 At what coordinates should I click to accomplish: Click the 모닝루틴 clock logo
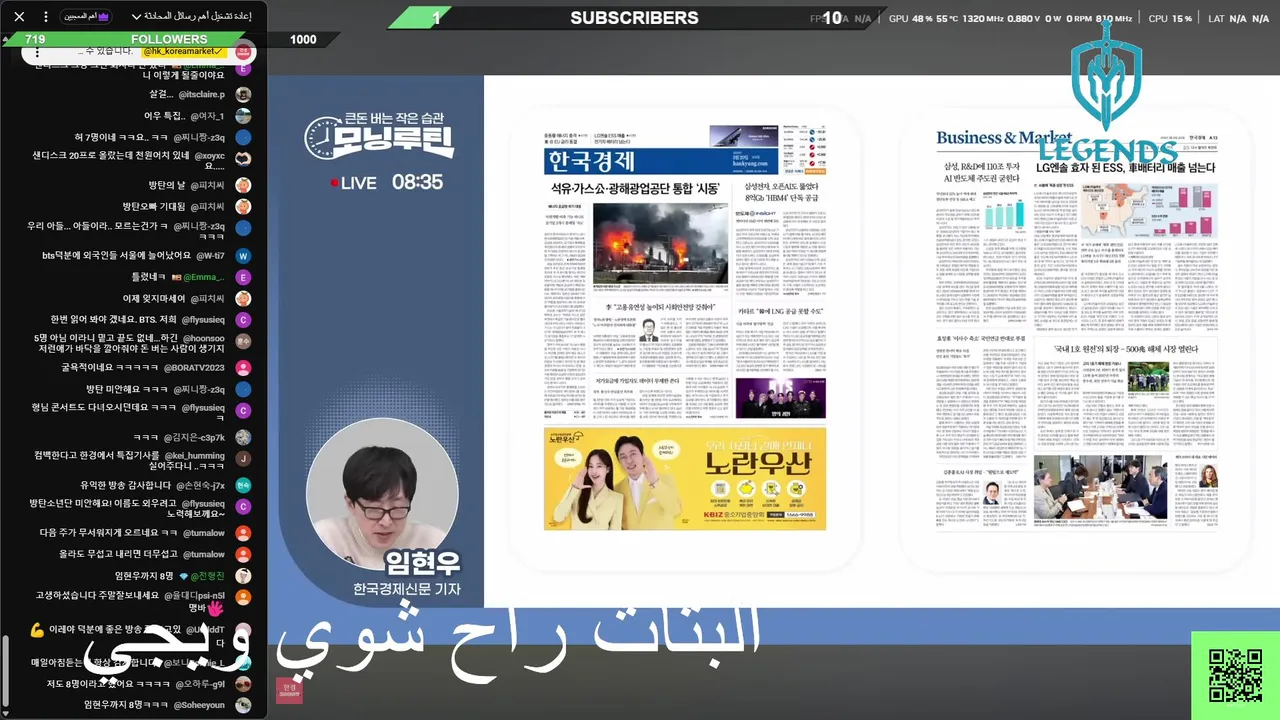(378, 136)
